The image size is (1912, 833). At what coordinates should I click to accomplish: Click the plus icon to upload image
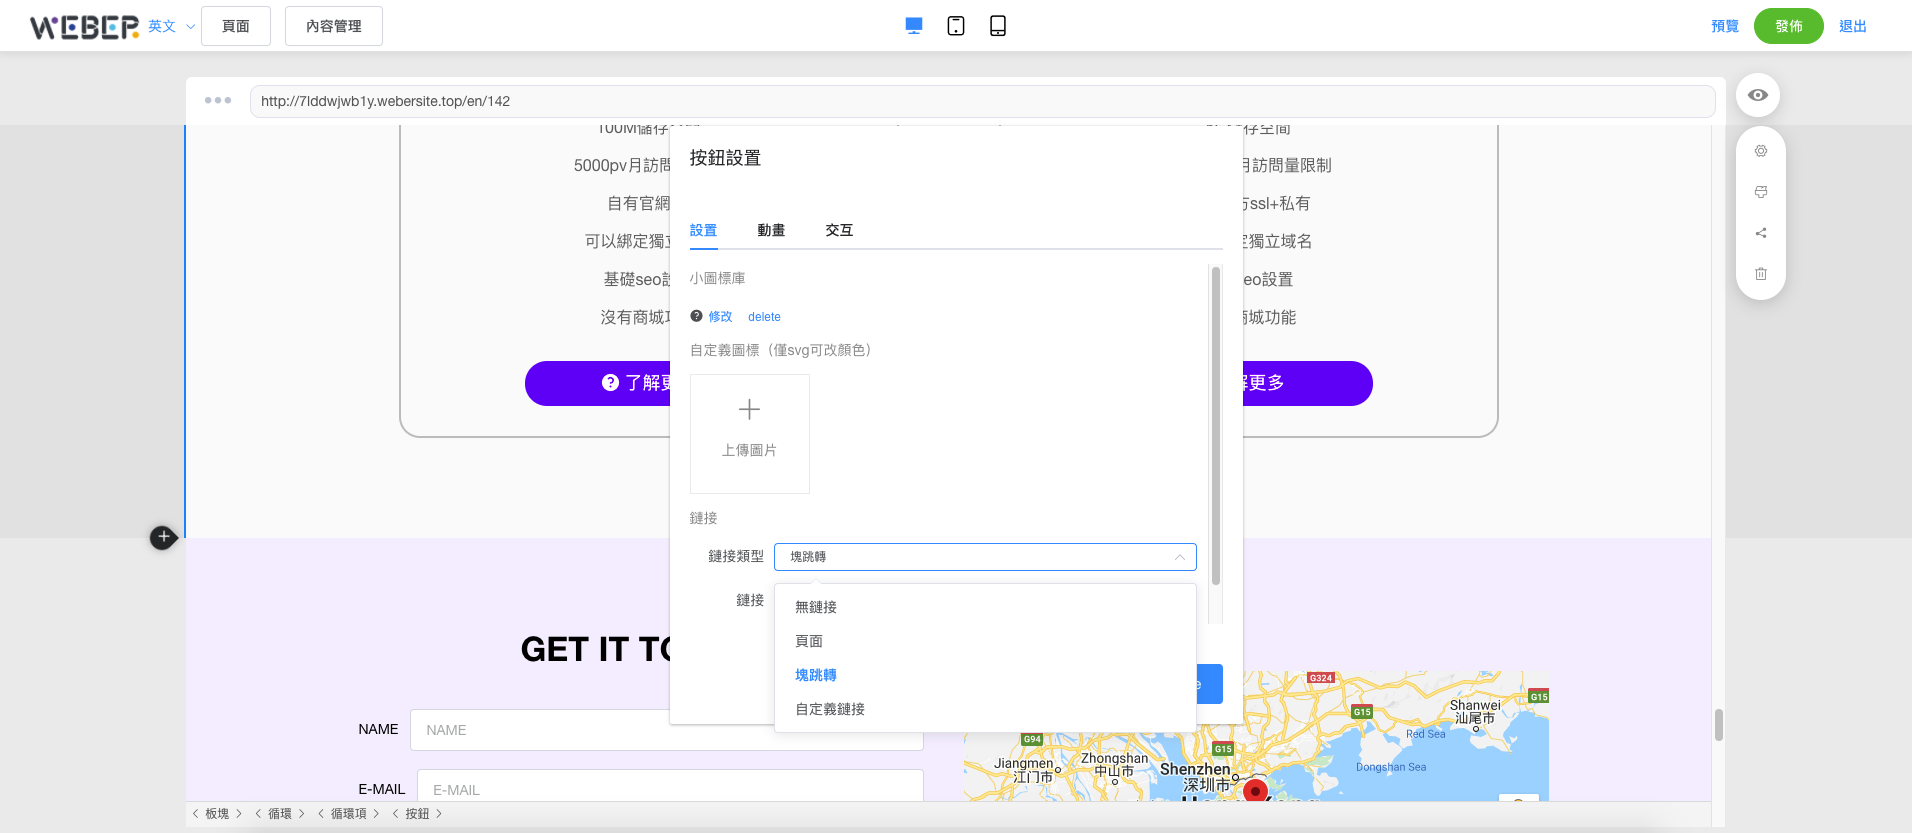(749, 409)
